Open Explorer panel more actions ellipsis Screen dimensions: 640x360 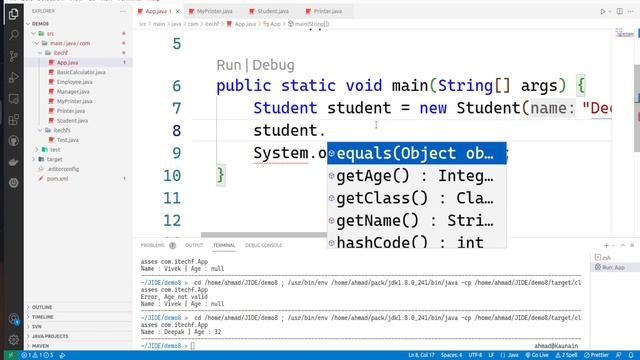pos(123,11)
